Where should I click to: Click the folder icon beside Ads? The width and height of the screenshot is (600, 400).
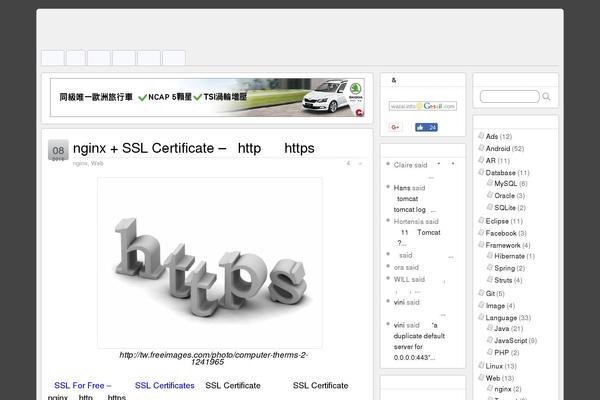[481, 135]
